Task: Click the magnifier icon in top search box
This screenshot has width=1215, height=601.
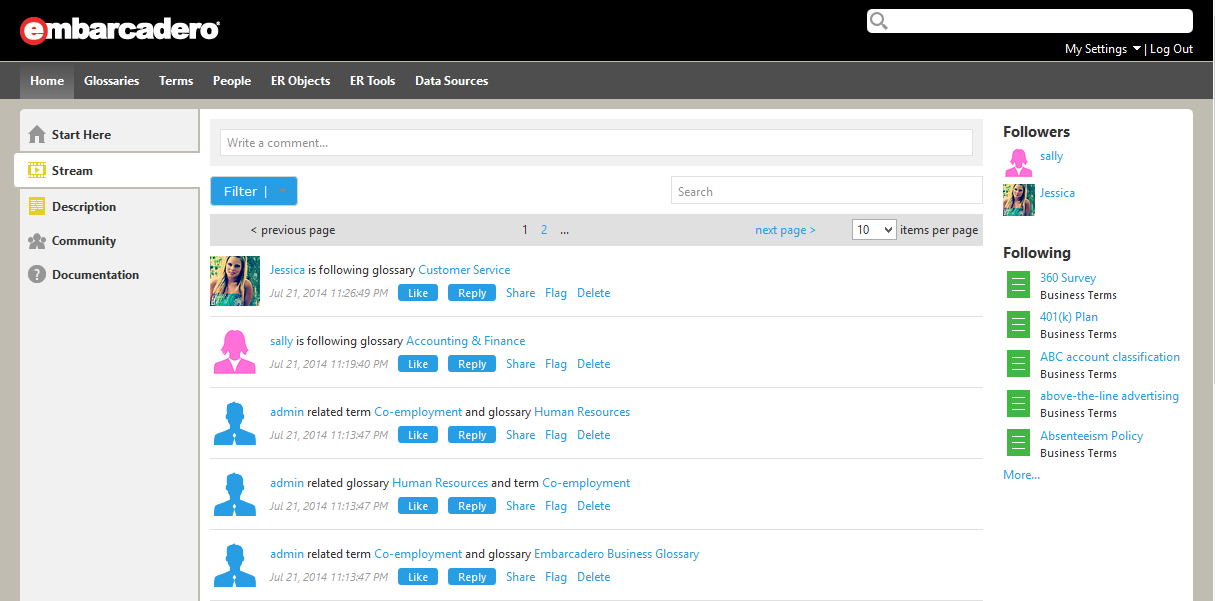Action: tap(878, 21)
